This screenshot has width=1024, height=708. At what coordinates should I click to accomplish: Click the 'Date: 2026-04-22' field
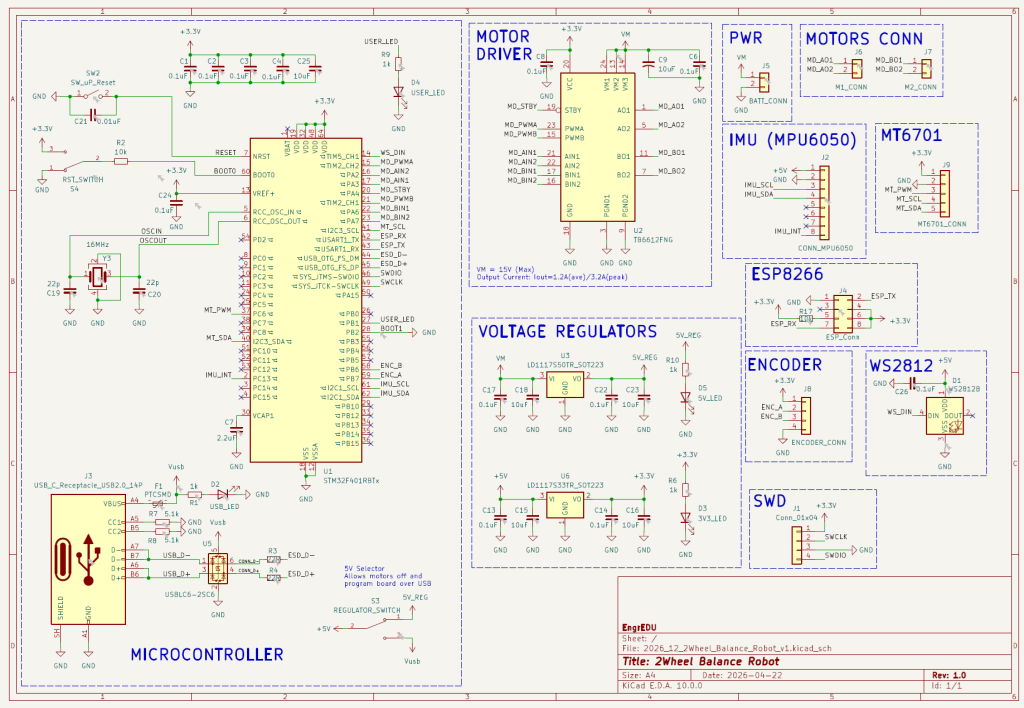(x=742, y=675)
